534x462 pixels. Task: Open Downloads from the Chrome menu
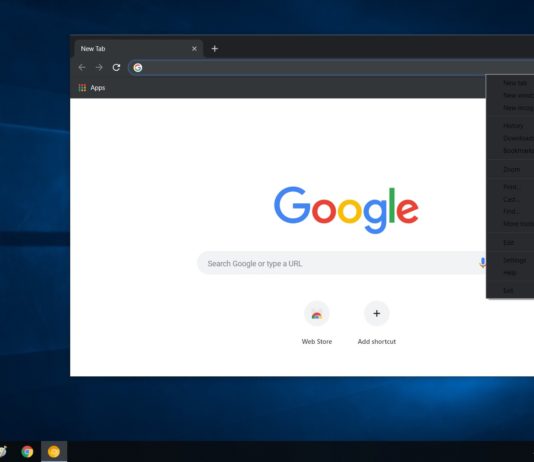(x=510, y=138)
